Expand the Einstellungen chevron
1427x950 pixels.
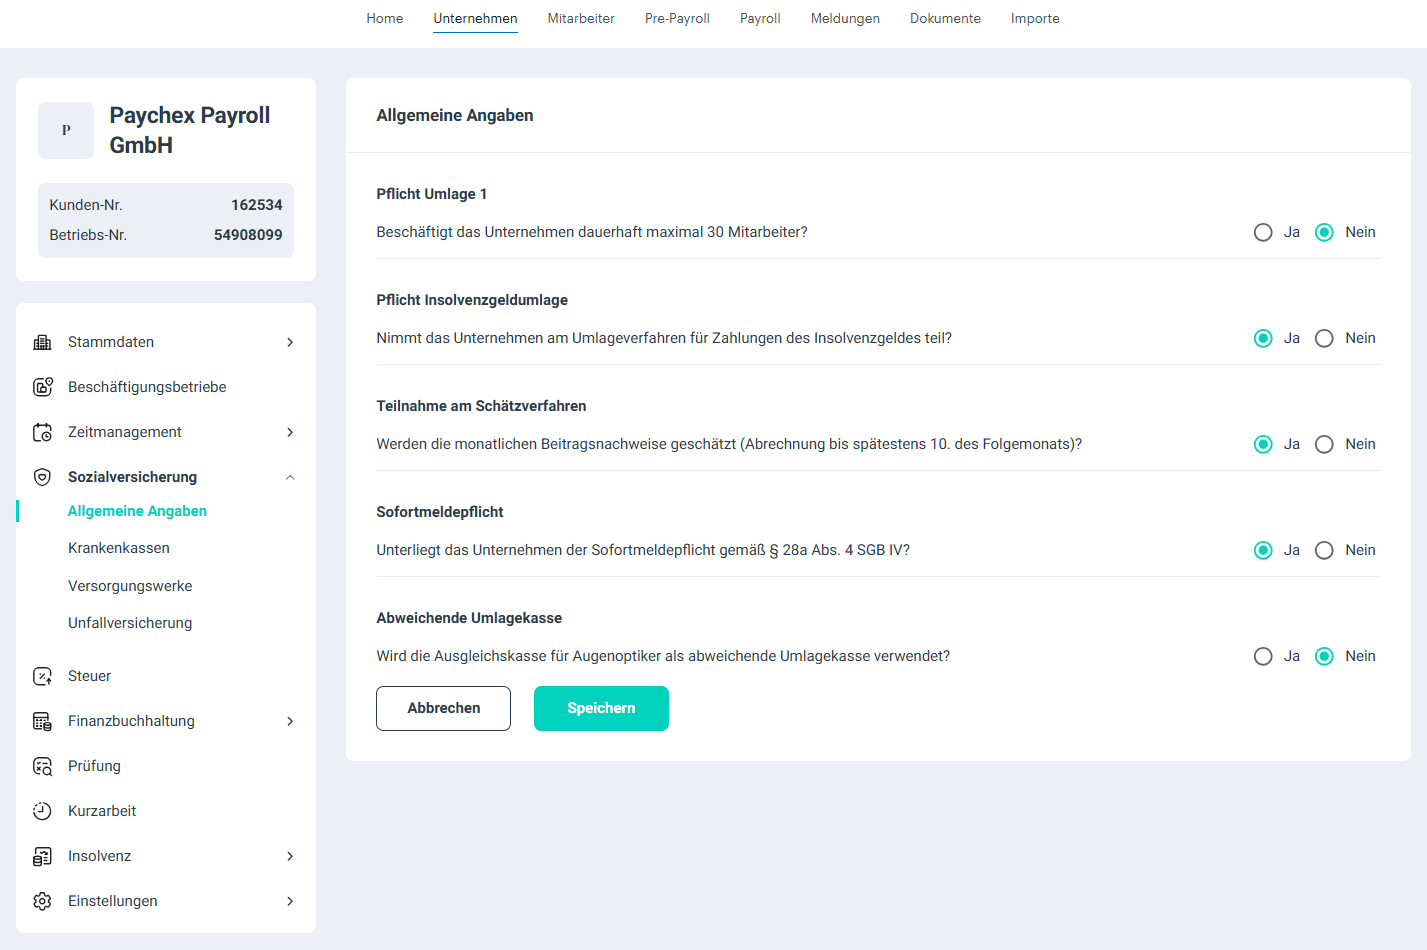click(x=290, y=901)
